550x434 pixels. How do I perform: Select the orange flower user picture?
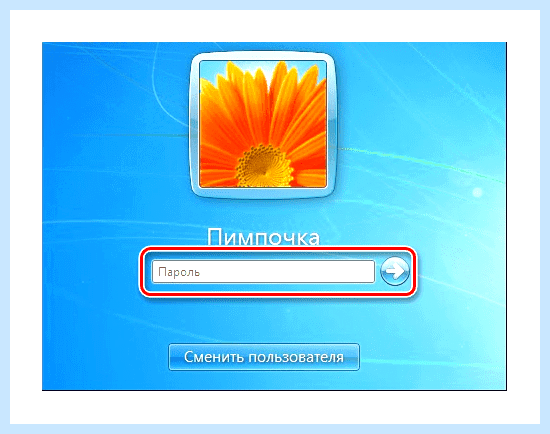tap(263, 124)
